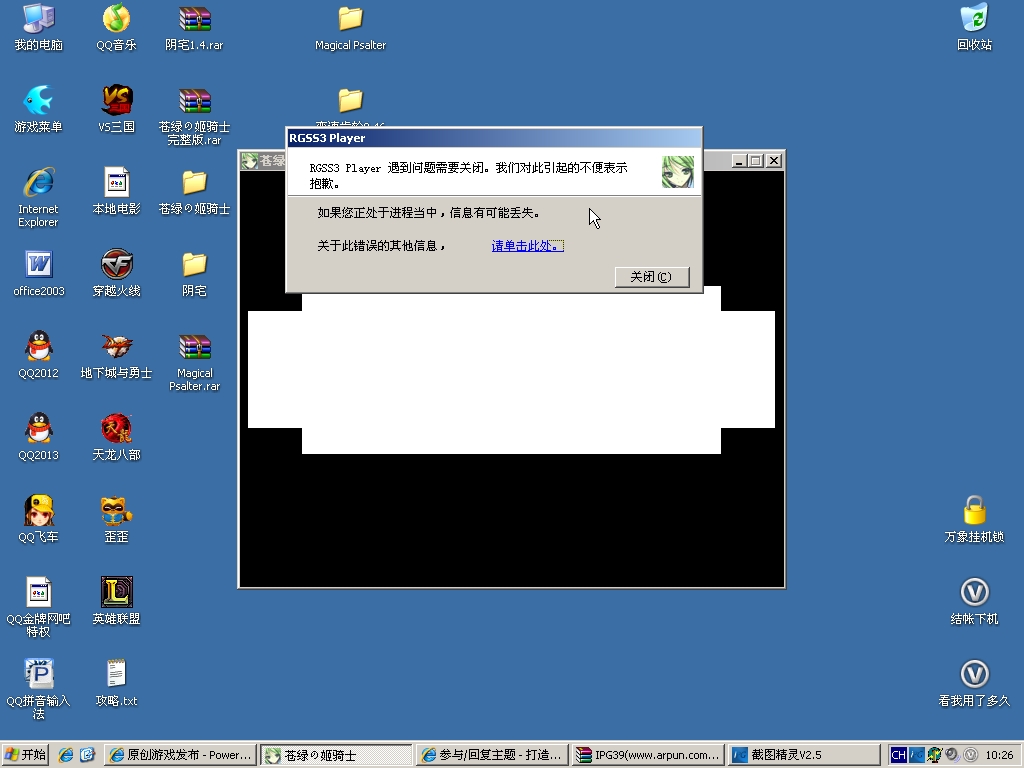
Task: Switch to 原创游戏发布 taskbar window
Action: coord(181,755)
